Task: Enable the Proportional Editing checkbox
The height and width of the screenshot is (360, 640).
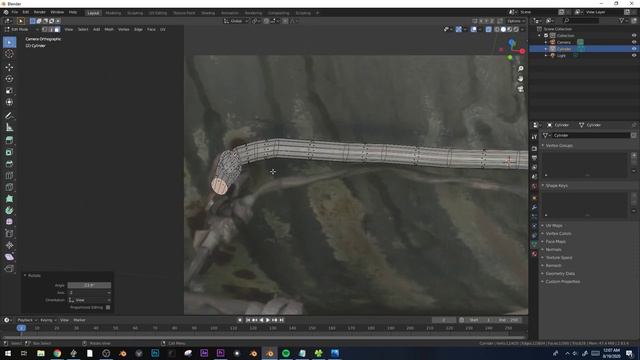Action: 108,307
